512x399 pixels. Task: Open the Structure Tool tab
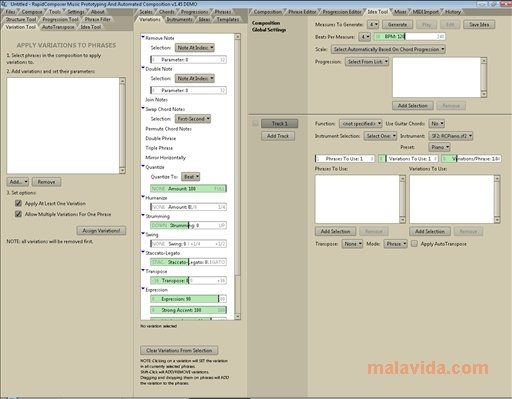tap(21, 19)
